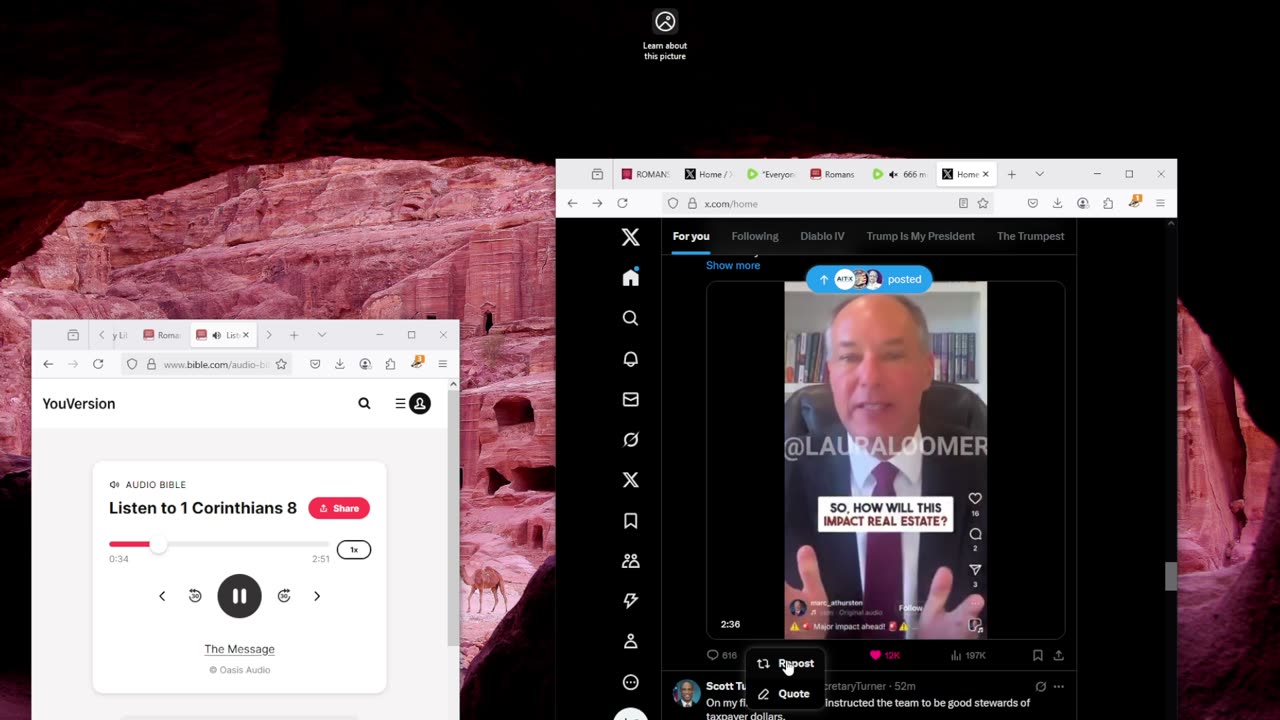This screenshot has width=1280, height=720.
Task: Click Scott Turner's profile avatar
Action: 686,693
